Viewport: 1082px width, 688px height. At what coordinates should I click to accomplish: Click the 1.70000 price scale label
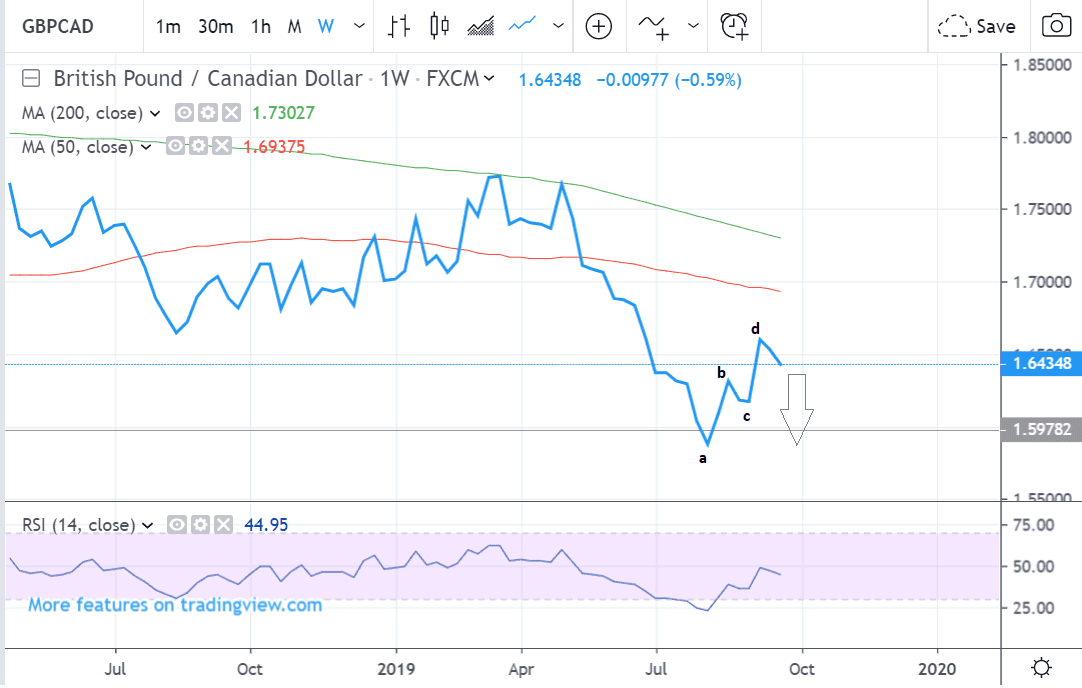(x=1043, y=282)
